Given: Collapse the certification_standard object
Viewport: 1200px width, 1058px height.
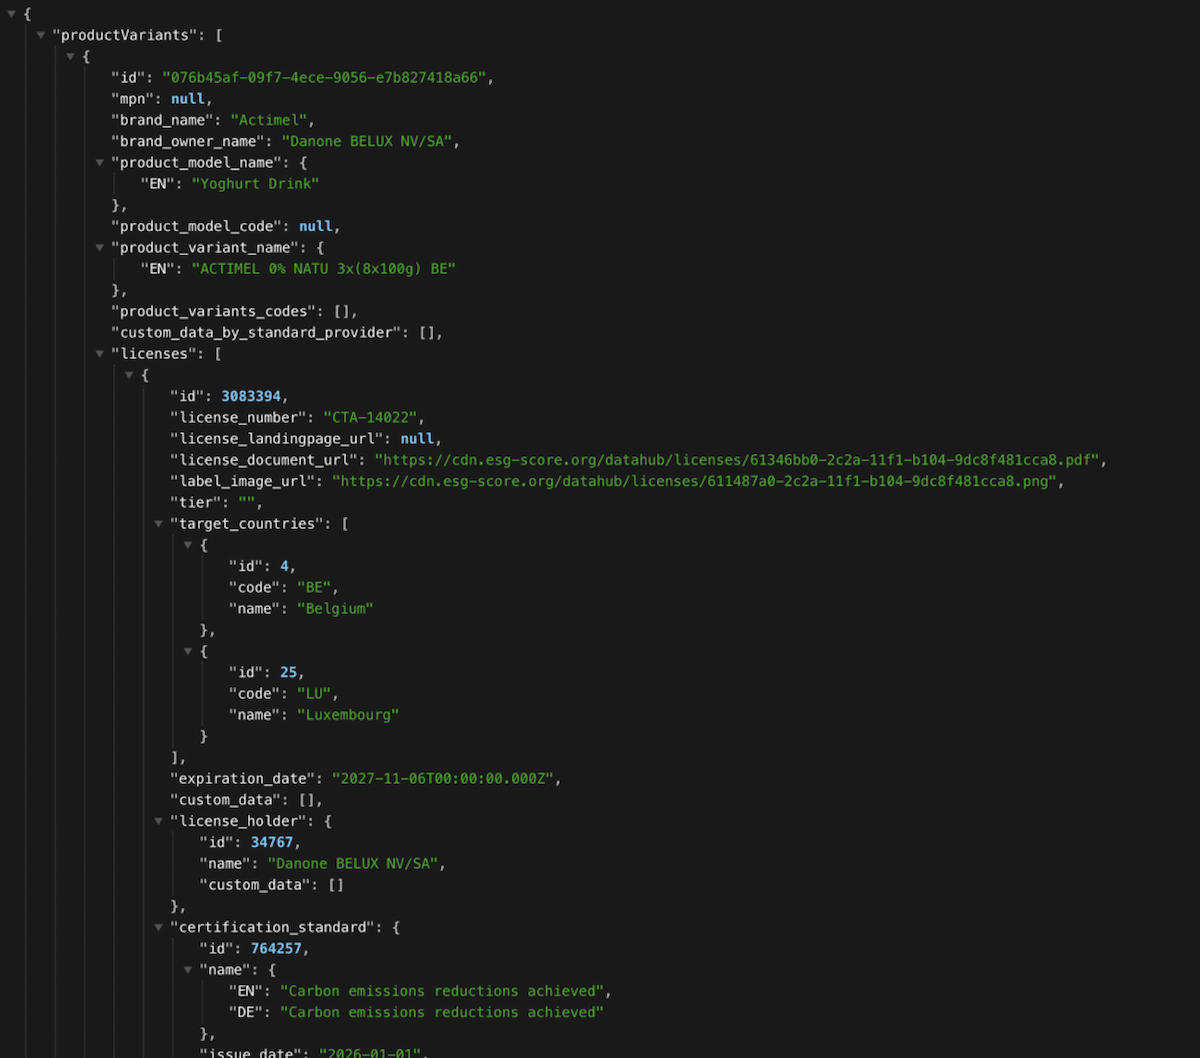Looking at the screenshot, I should pos(159,928).
